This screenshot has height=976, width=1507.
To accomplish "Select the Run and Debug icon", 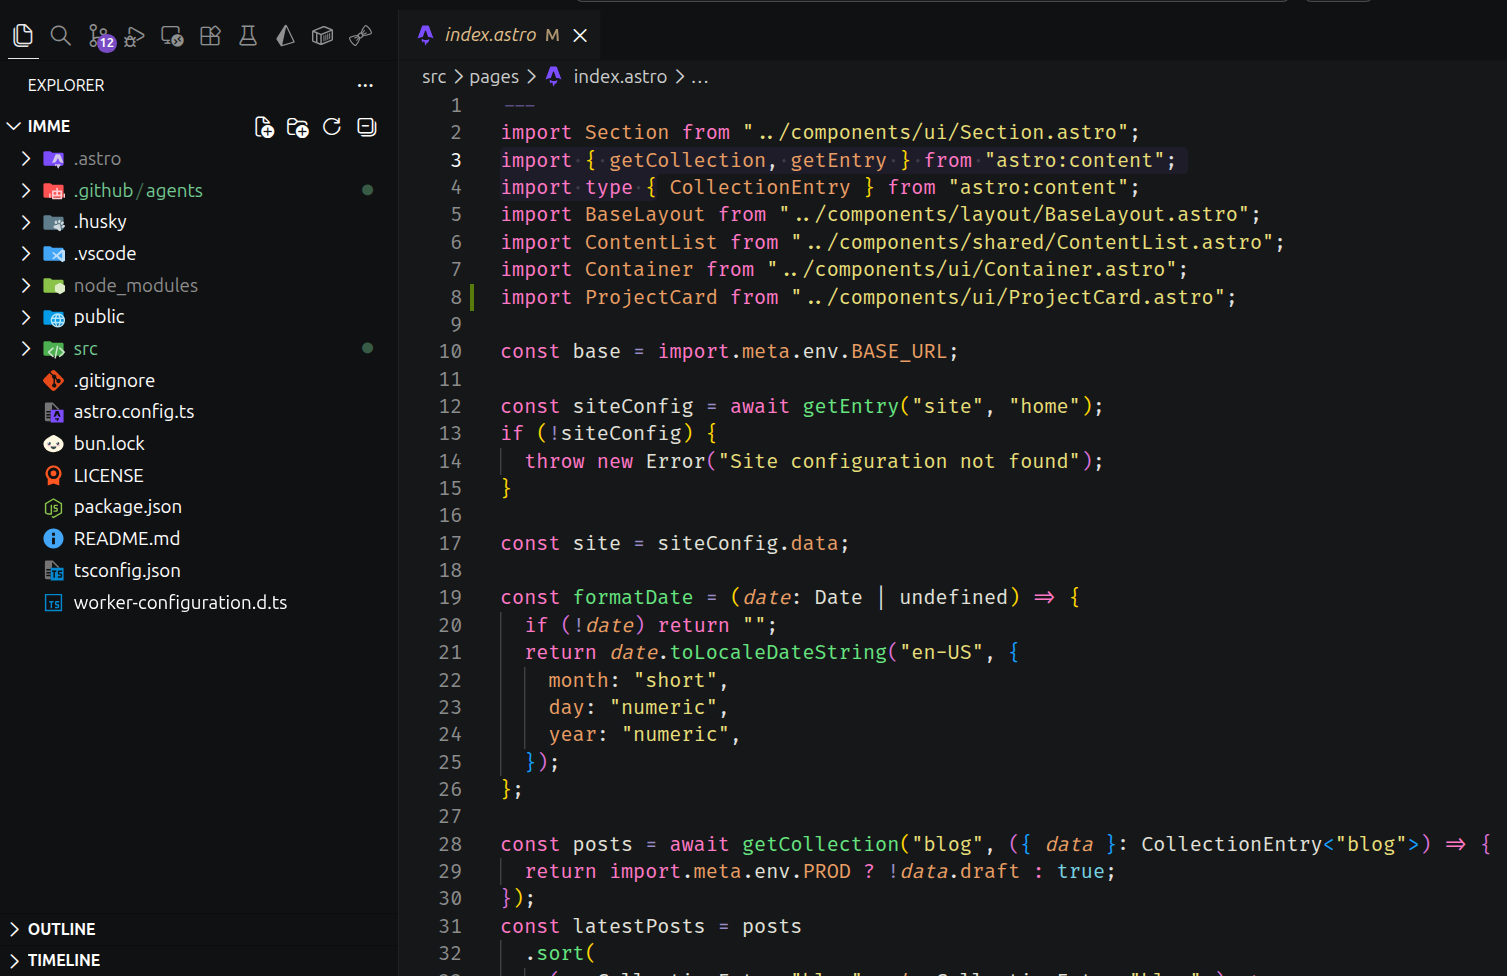I will (134, 35).
